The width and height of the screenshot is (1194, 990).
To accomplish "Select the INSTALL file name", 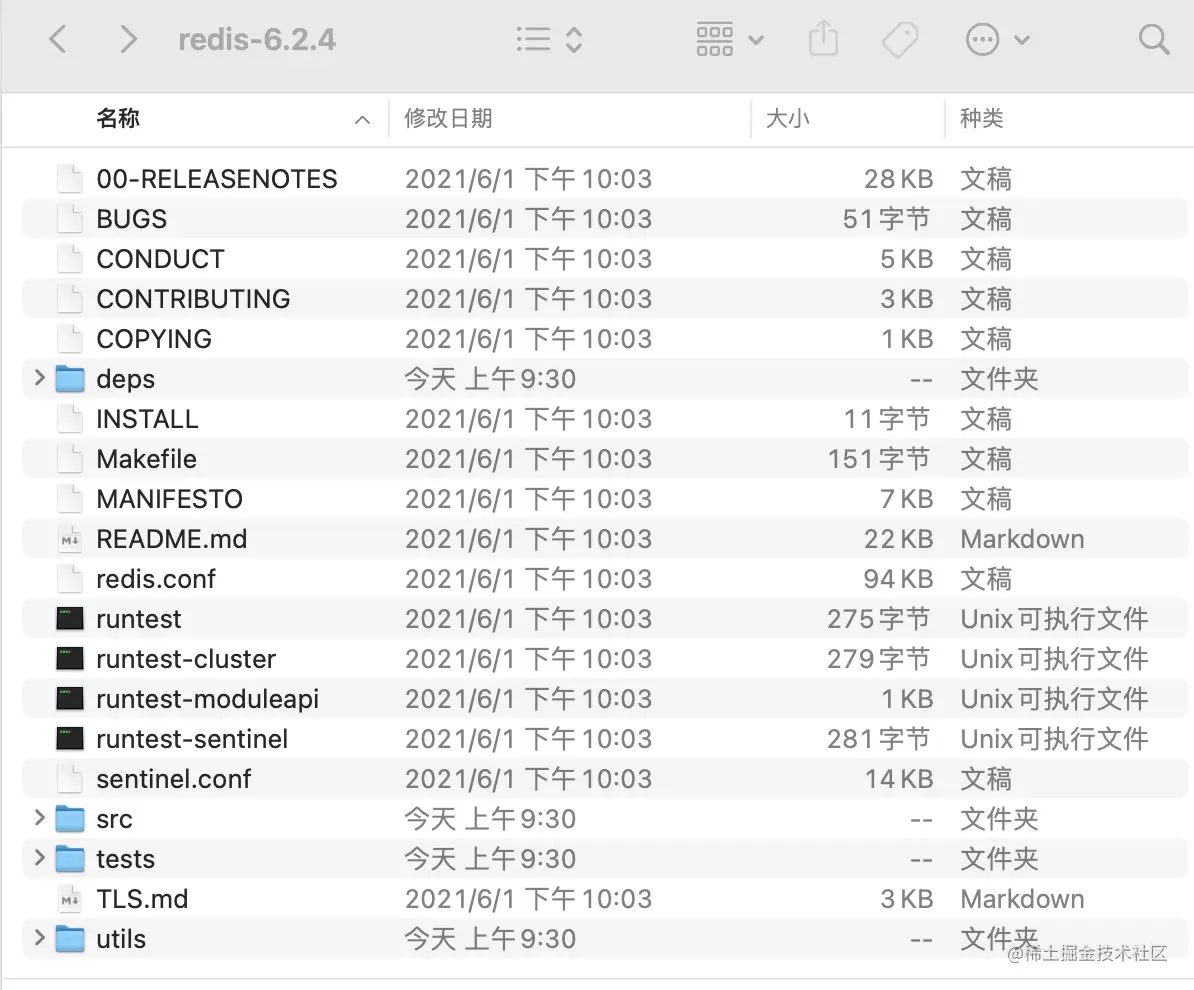I will point(147,419).
